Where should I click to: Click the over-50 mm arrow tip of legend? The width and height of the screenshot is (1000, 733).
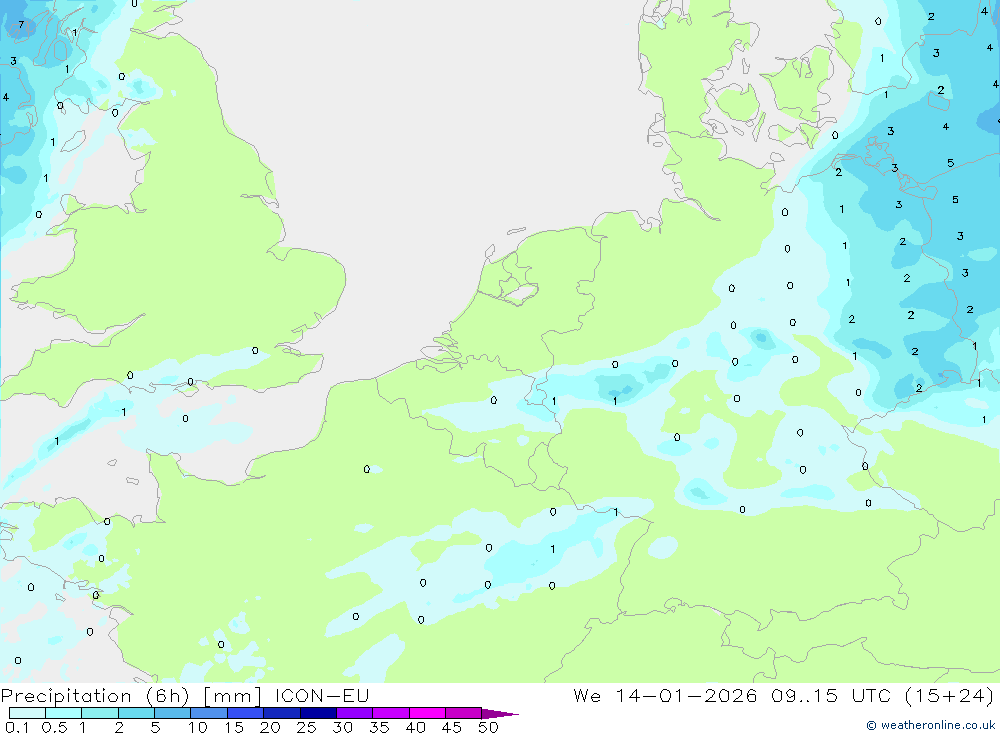coord(499,713)
